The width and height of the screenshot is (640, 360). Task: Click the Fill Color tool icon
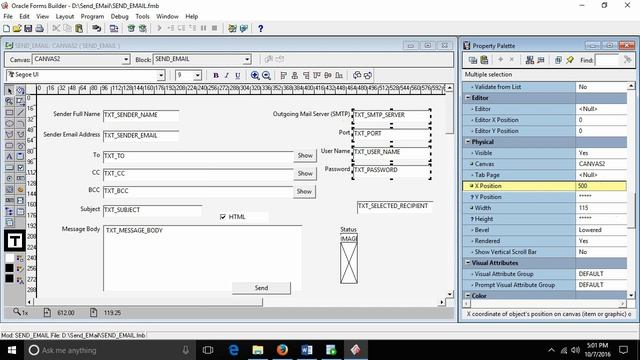point(20,258)
